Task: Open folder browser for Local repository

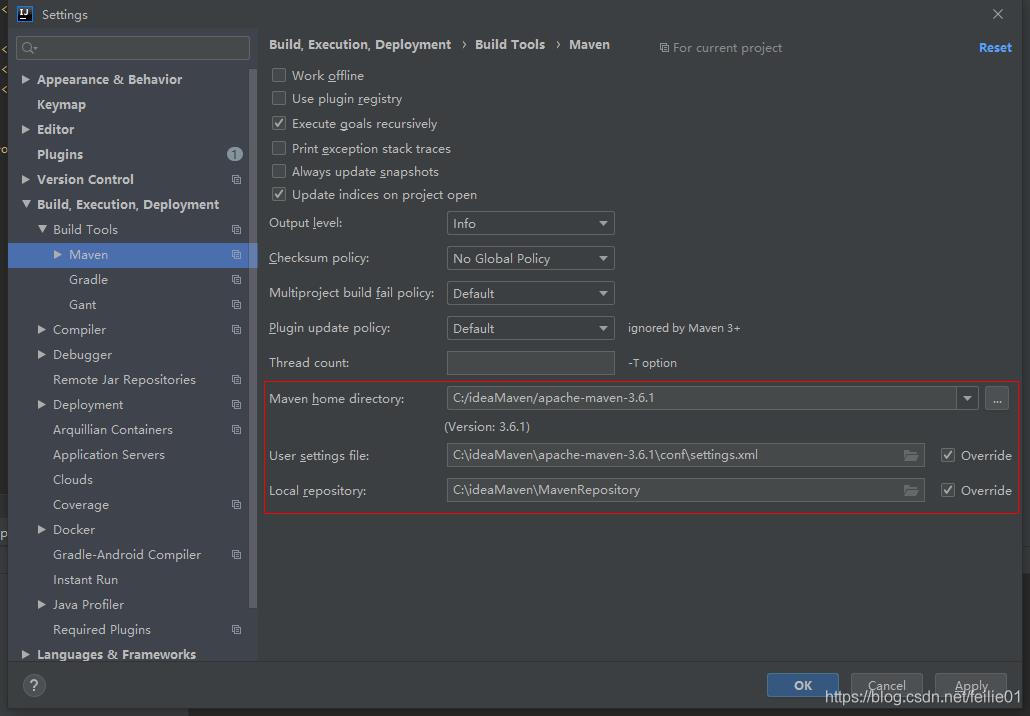Action: 910,490
